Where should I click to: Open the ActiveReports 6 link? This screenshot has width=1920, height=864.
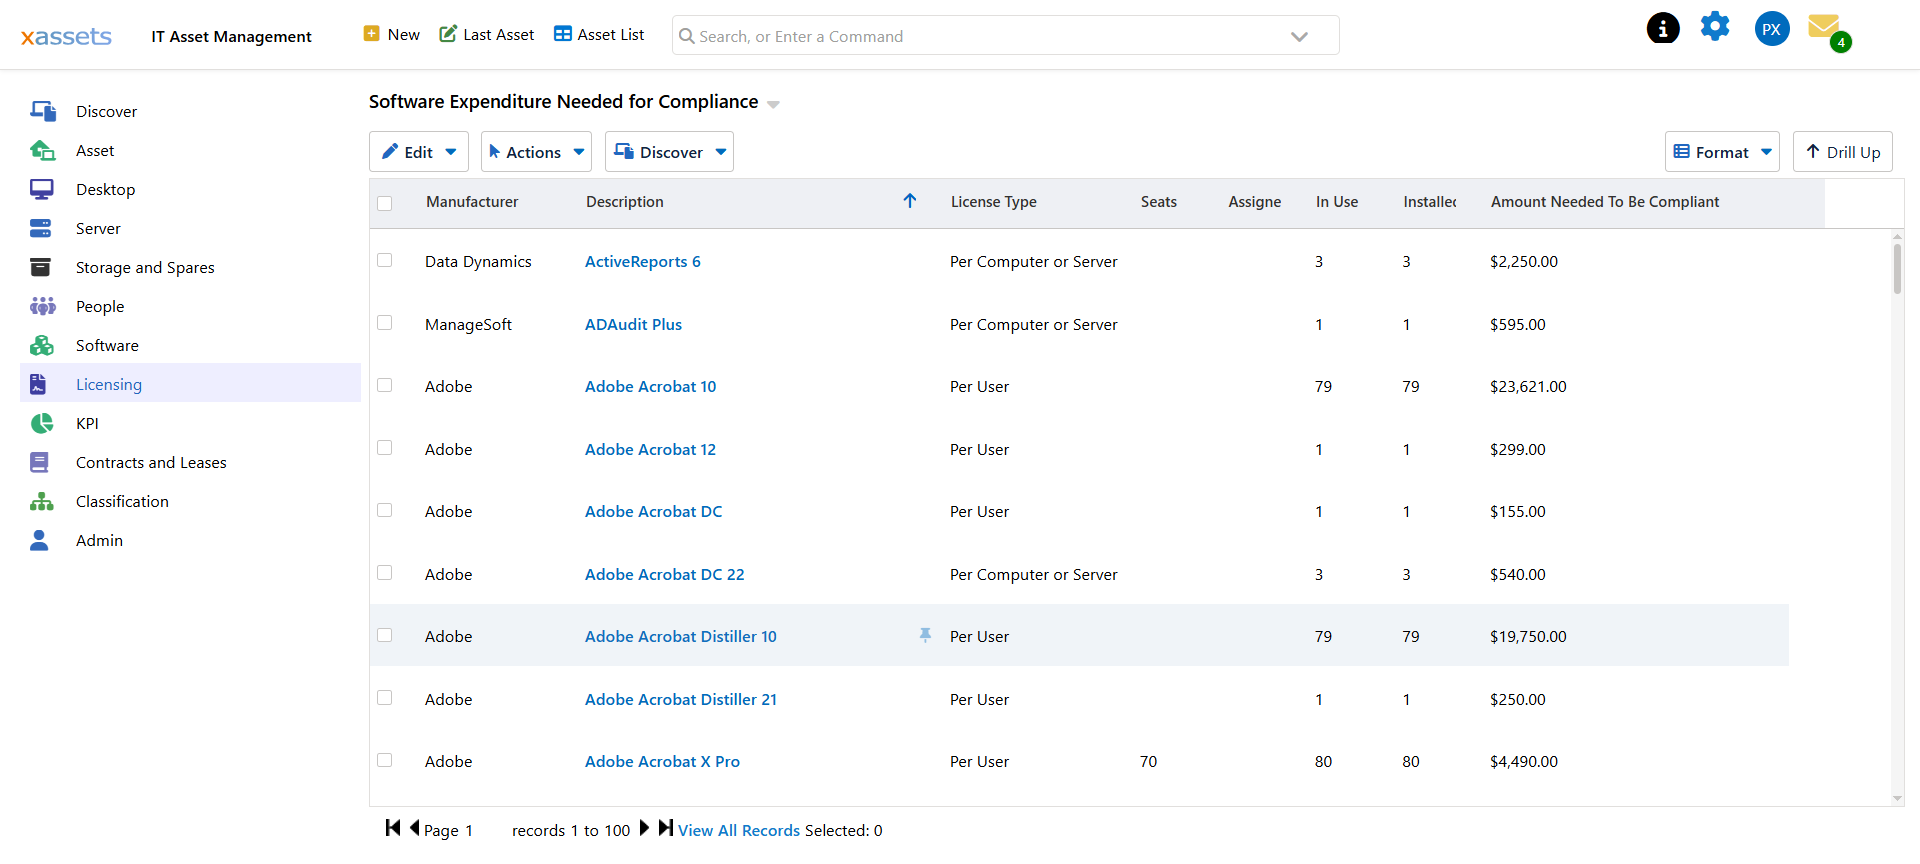643,261
